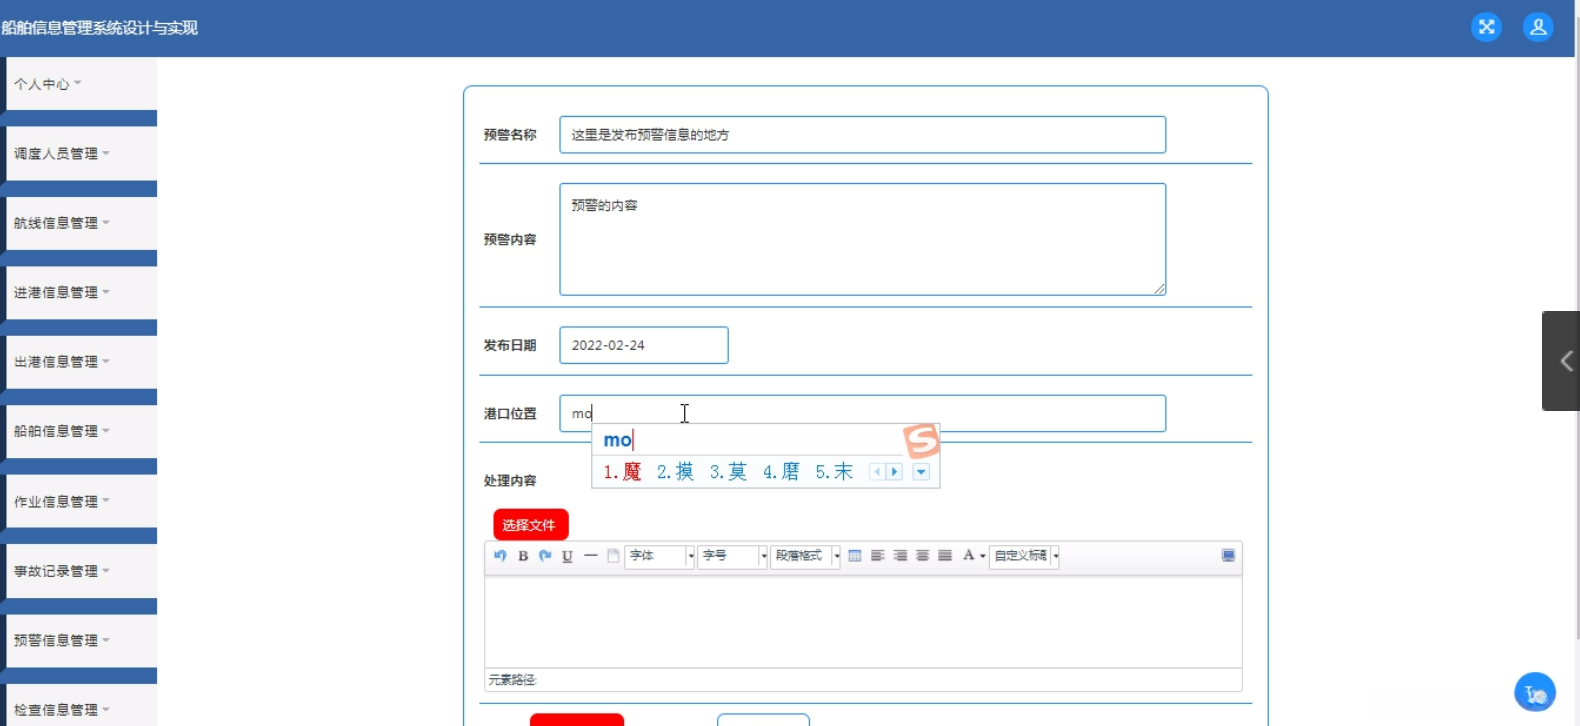
Task: Go to the next IME candidate page
Action: point(894,472)
